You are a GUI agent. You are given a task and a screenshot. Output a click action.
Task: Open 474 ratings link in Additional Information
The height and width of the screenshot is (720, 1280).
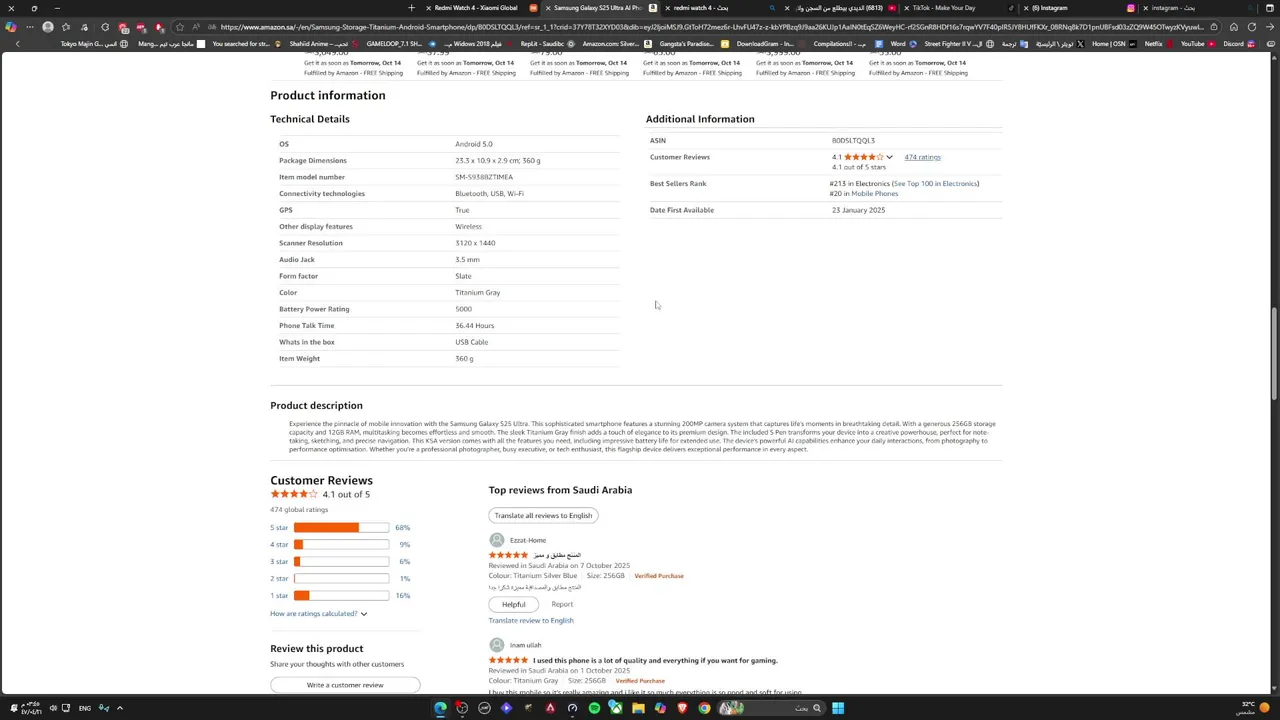coord(922,157)
